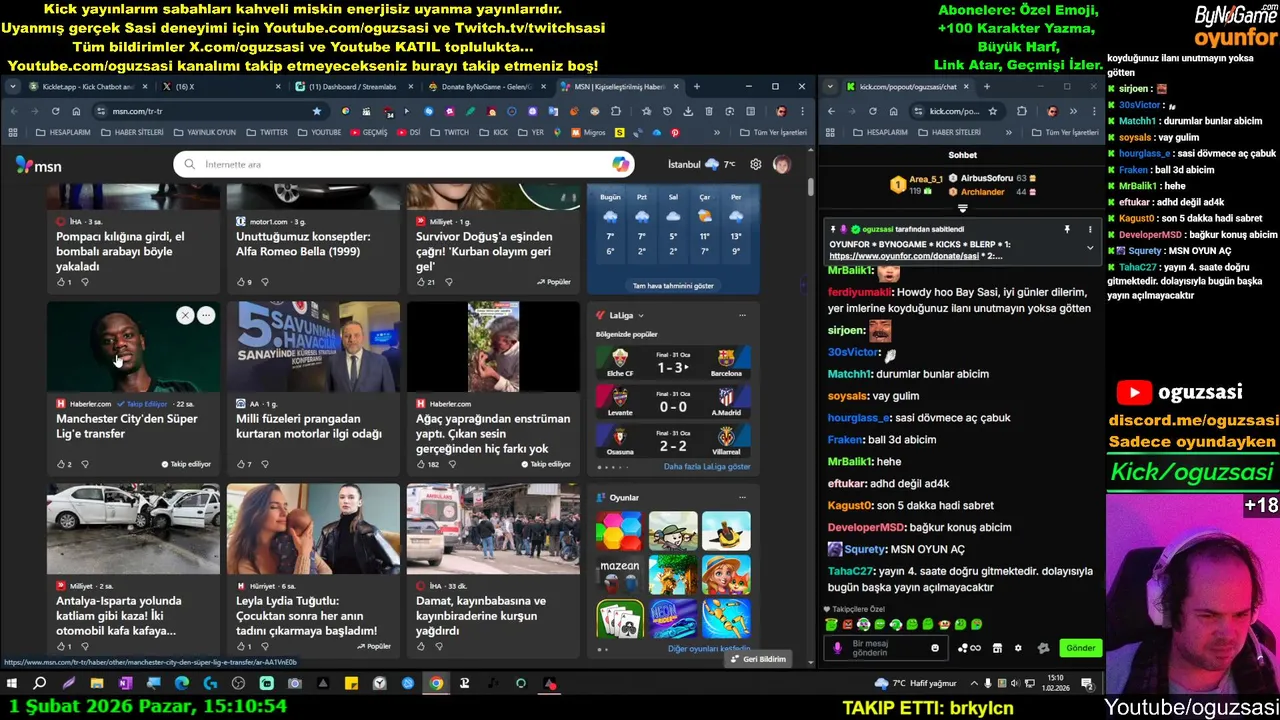This screenshot has width=1280, height=720.
Task: Click the green Gönder send button
Action: coord(1081,648)
